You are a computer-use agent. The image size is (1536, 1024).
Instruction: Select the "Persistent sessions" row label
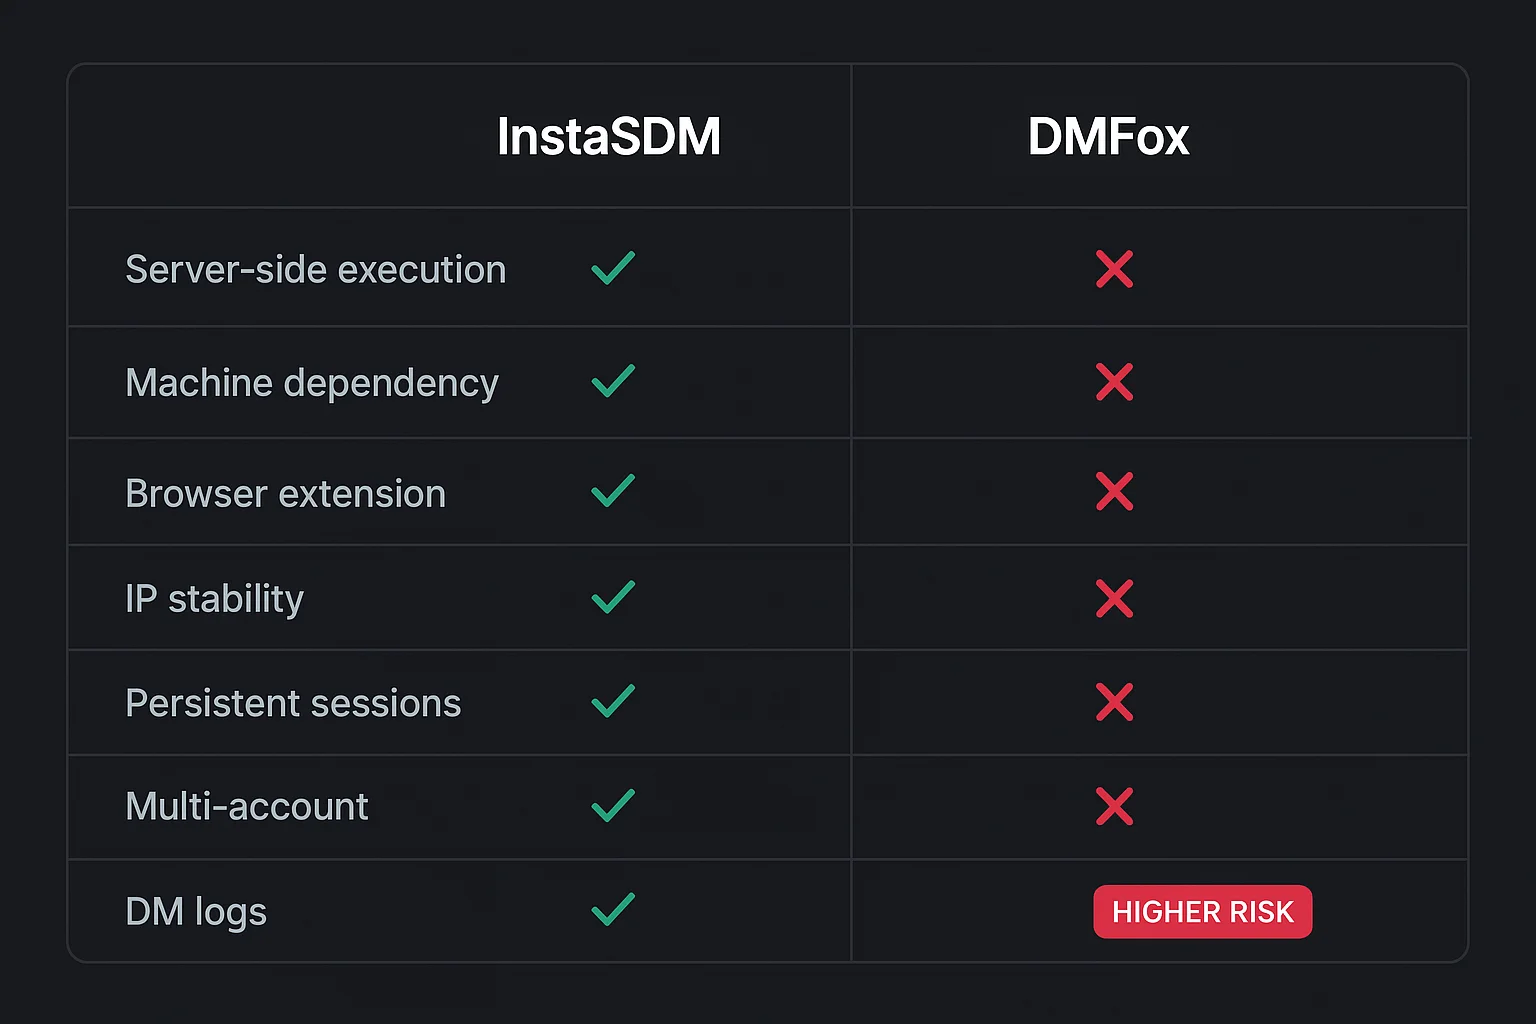coord(293,704)
